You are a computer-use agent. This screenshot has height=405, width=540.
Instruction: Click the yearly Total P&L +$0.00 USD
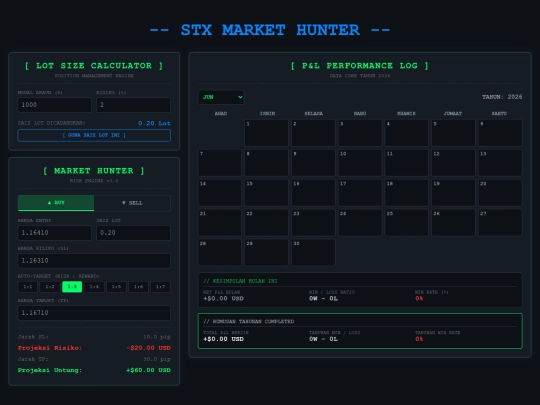tap(224, 339)
